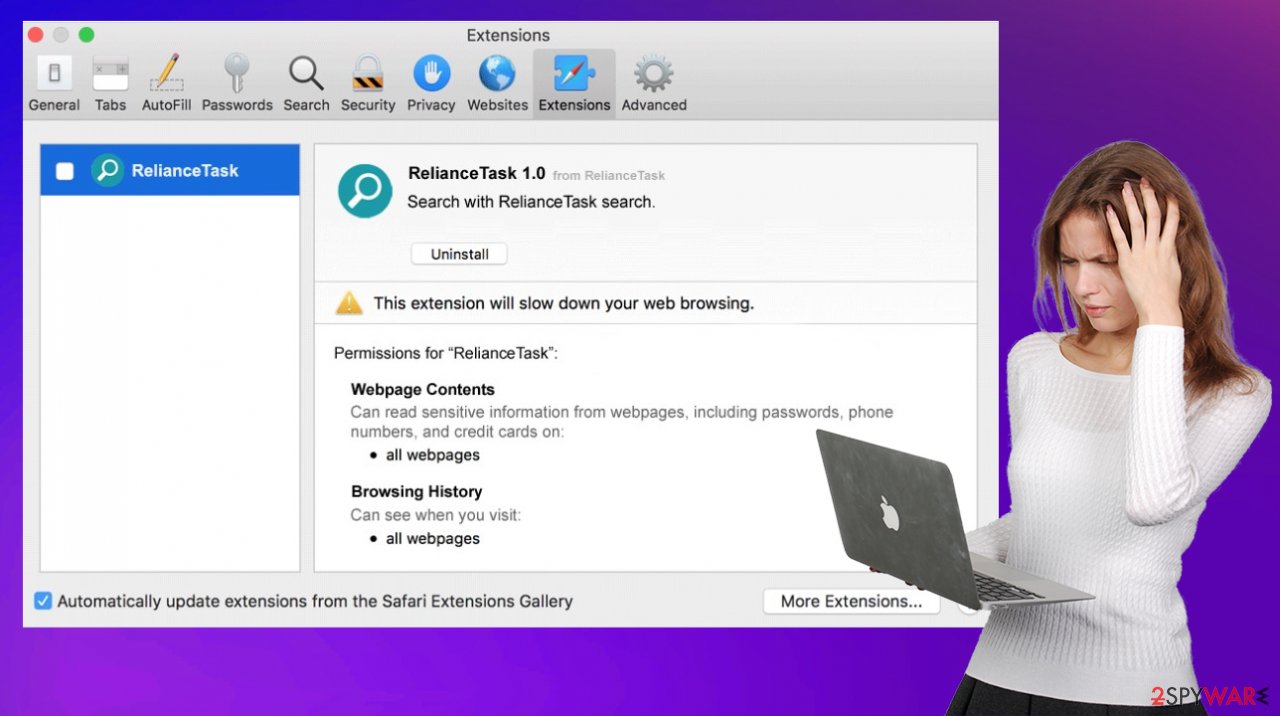1280x716 pixels.
Task: Switch to the Extensions pane
Action: 574,85
